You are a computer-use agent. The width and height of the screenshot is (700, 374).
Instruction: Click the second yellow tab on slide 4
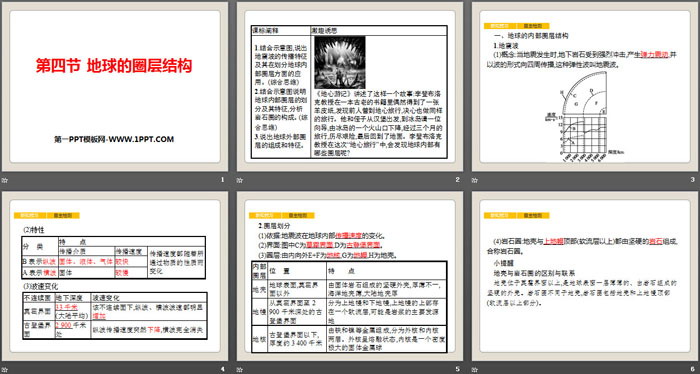click(63, 216)
